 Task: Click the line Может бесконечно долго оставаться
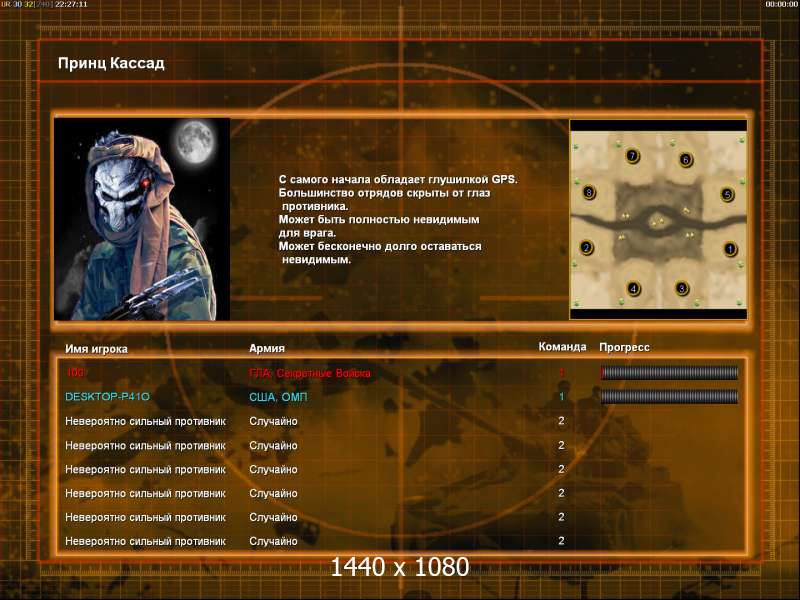click(x=380, y=246)
